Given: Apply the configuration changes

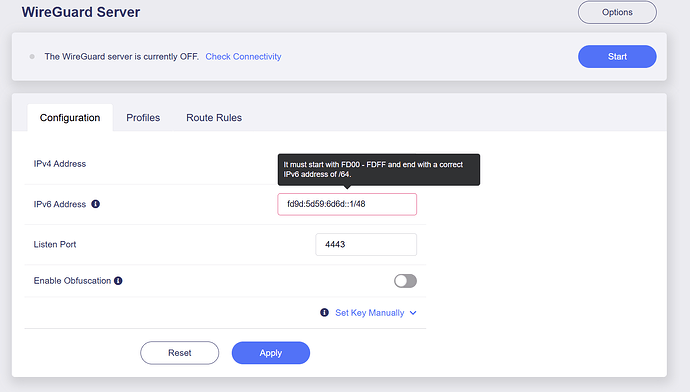Looking at the screenshot, I should [271, 353].
